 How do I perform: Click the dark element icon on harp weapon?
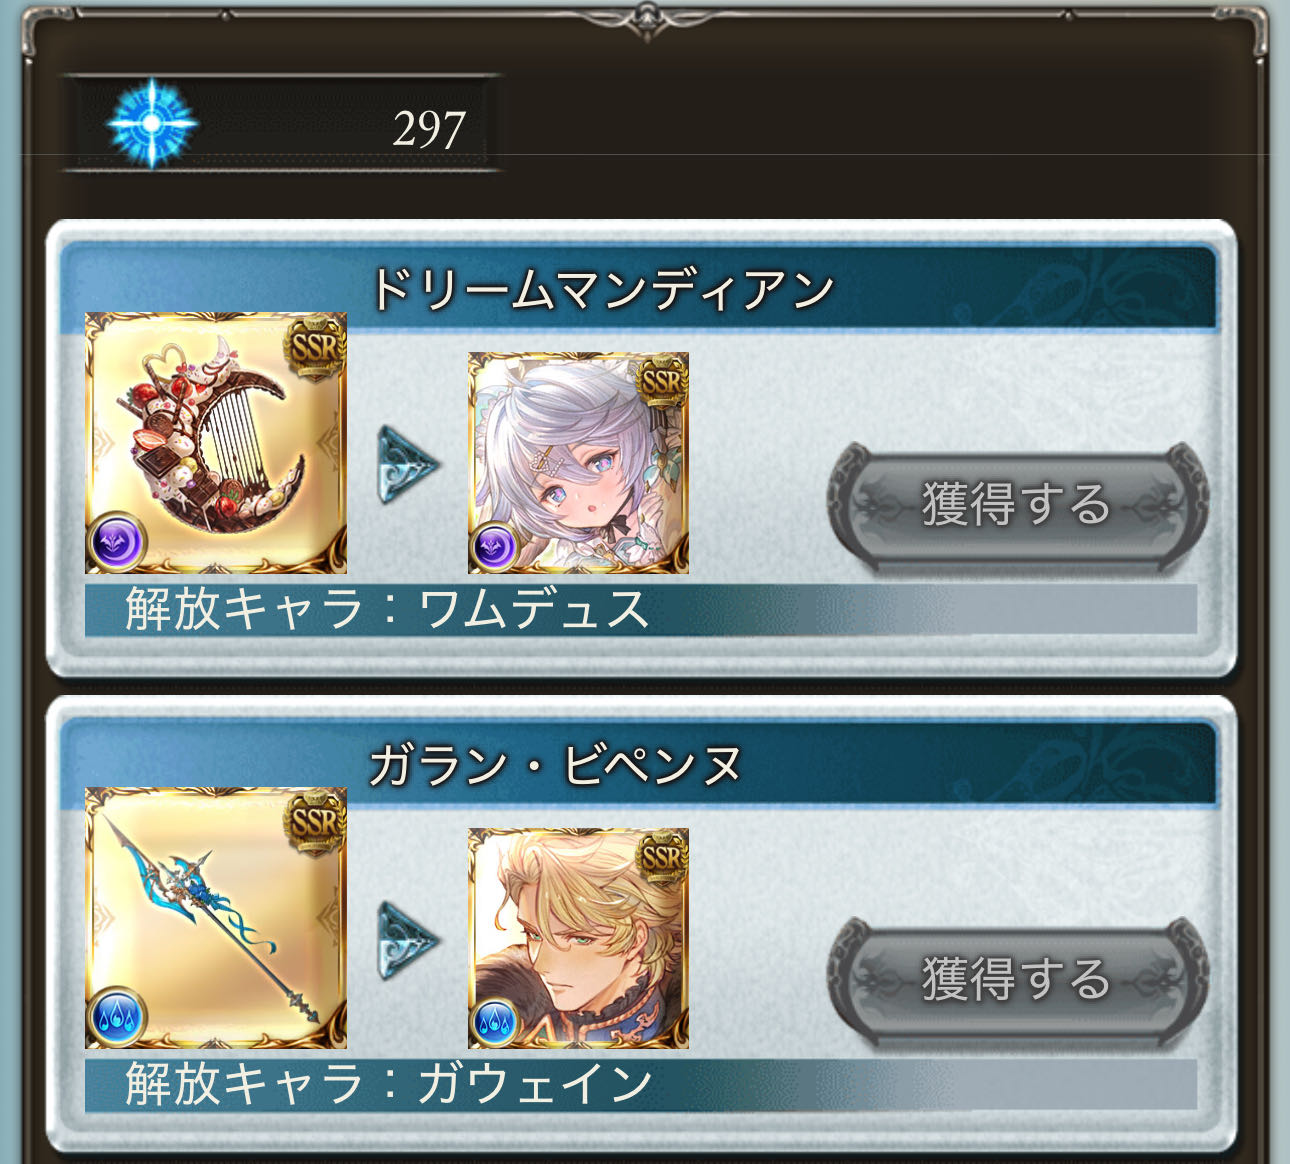coord(119,543)
